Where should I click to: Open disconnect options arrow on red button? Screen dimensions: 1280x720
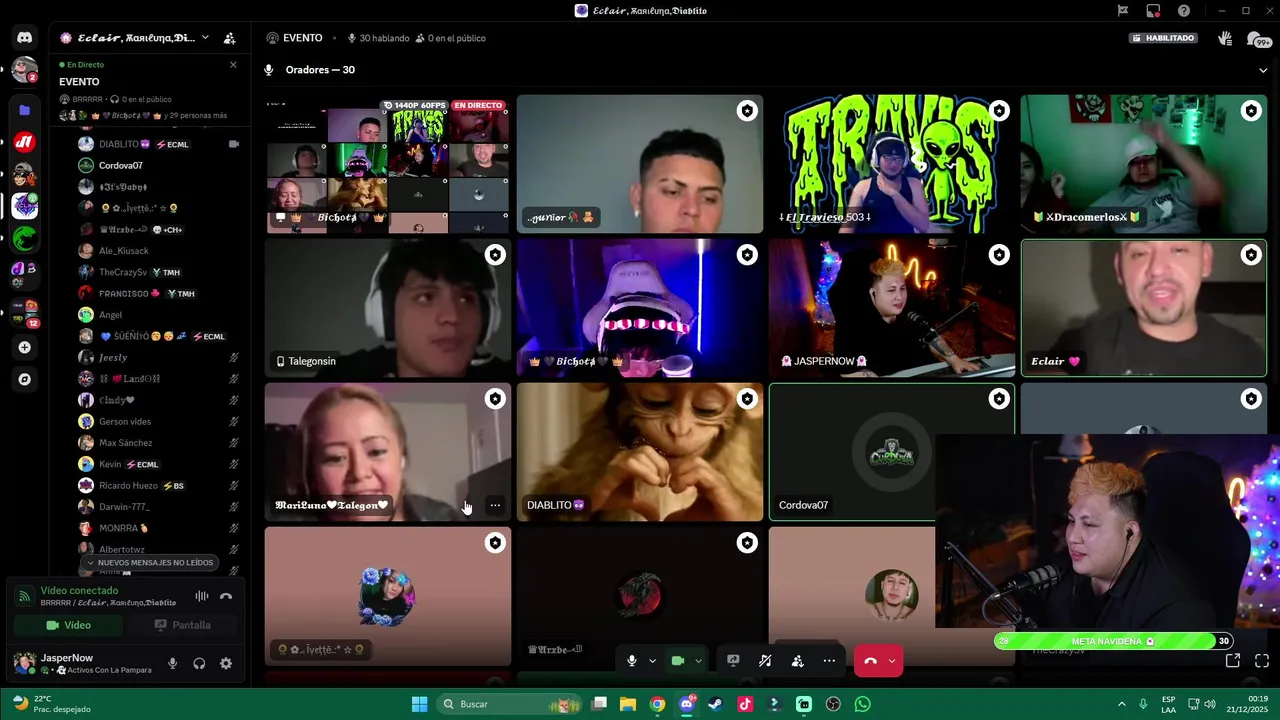point(892,661)
